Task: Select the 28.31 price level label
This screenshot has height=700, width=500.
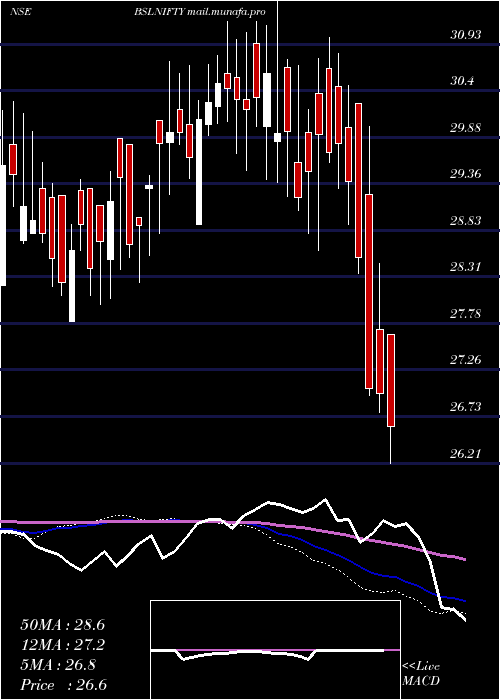Action: click(466, 267)
